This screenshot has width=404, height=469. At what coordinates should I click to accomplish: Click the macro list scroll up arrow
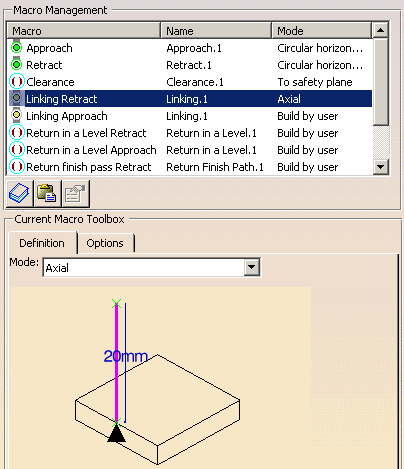(380, 30)
